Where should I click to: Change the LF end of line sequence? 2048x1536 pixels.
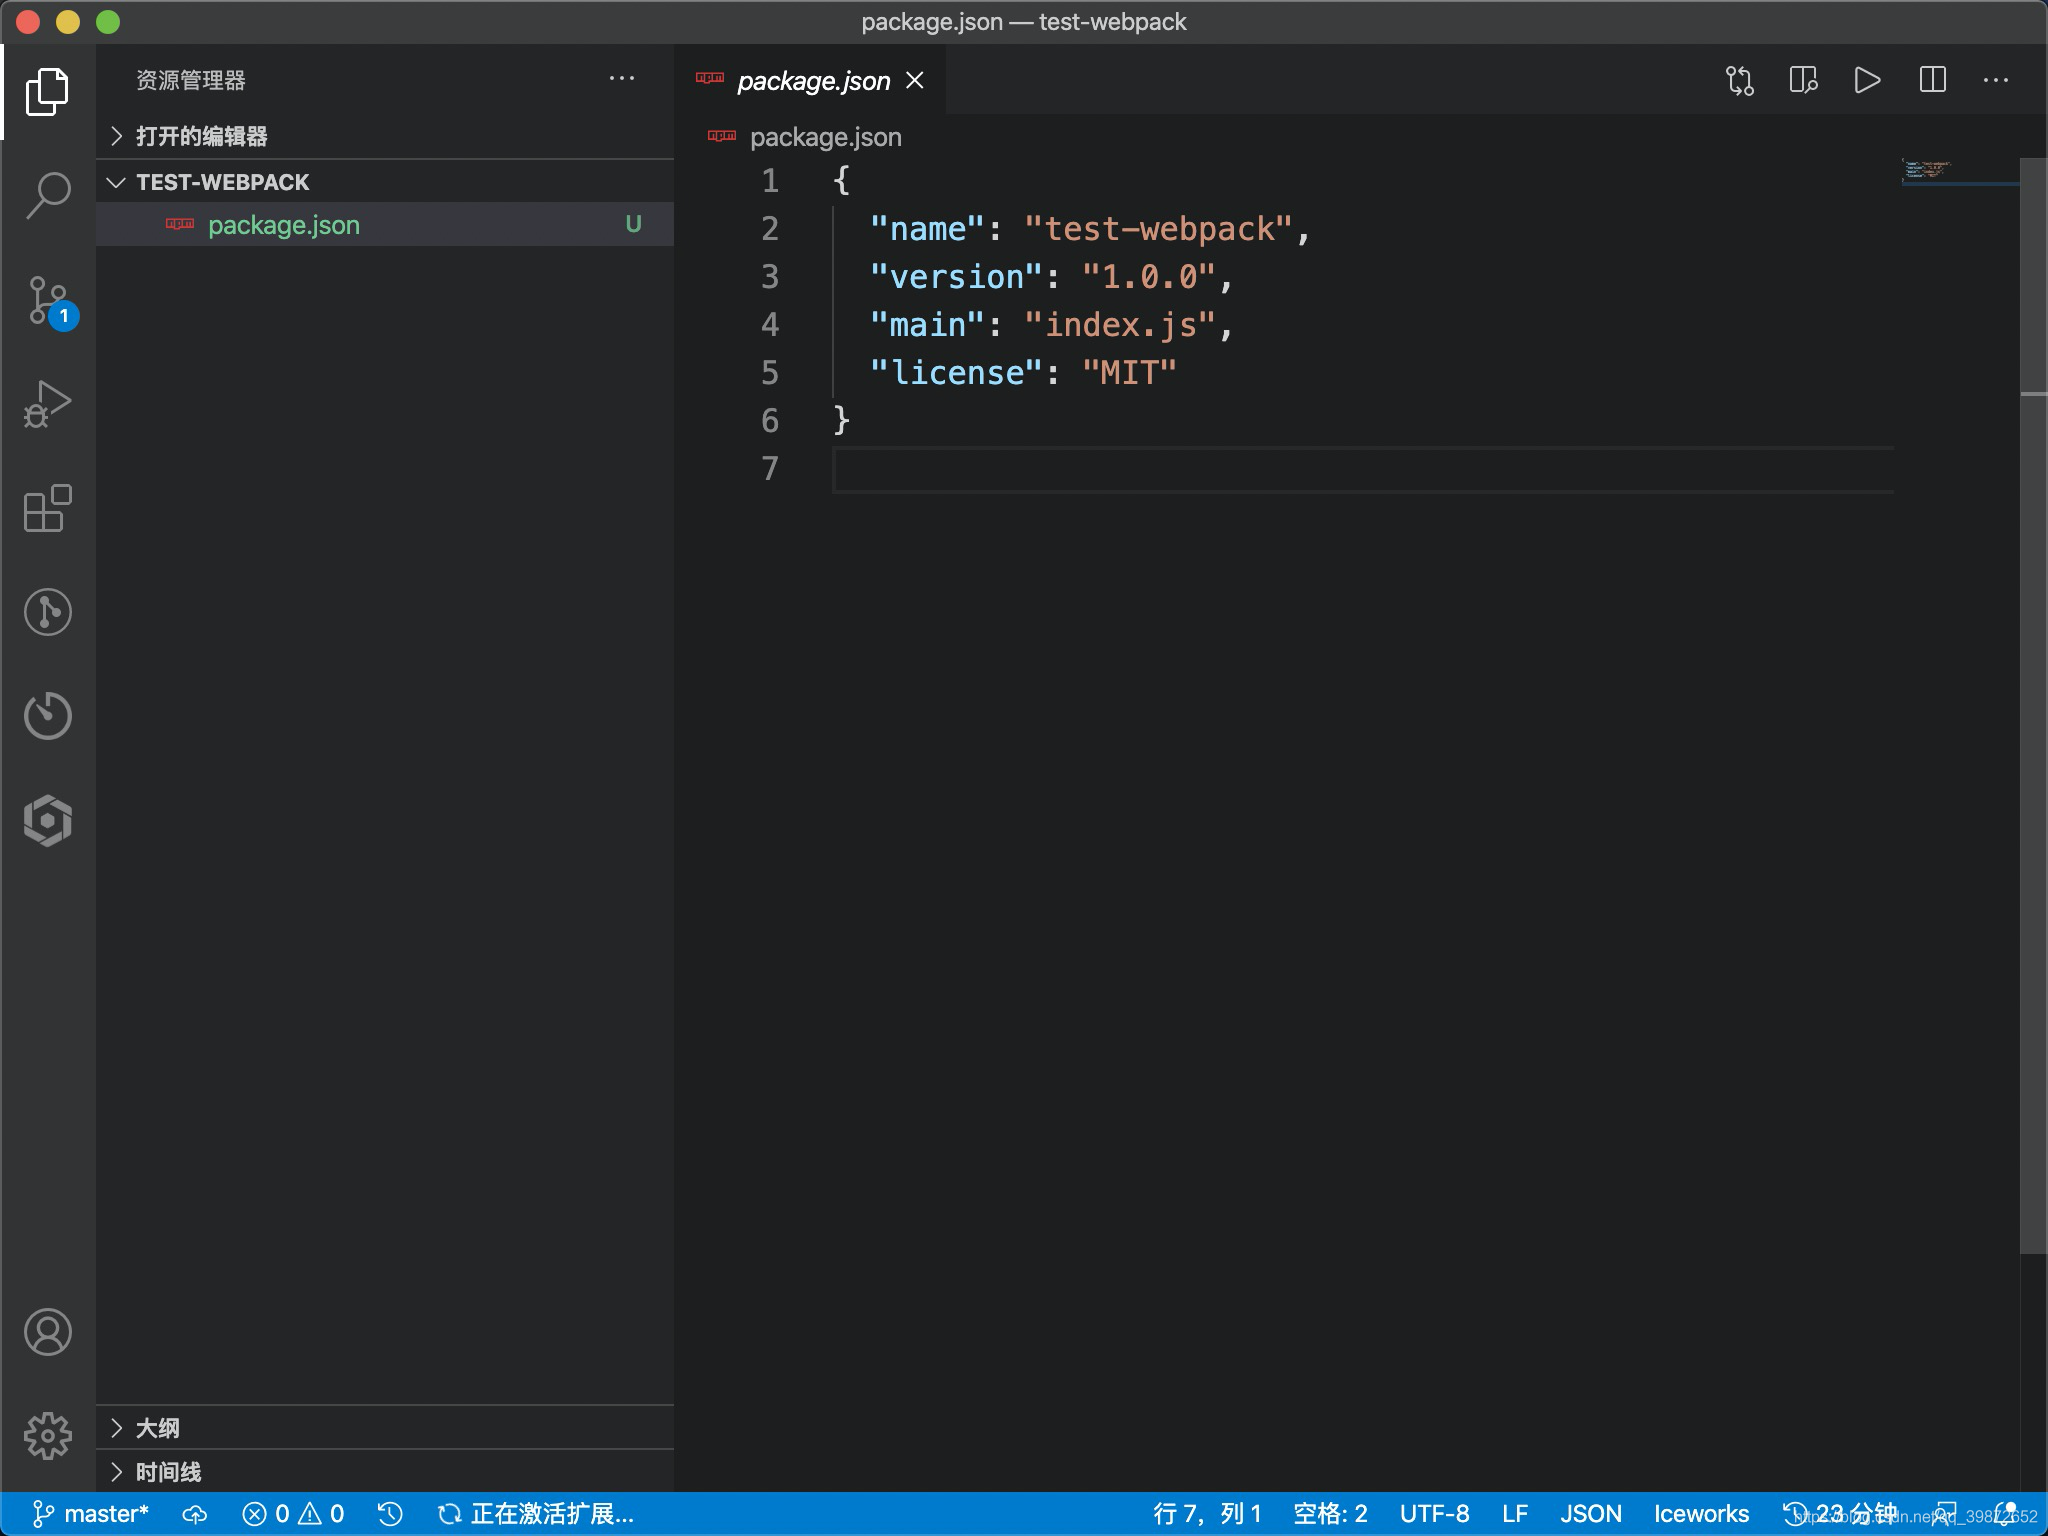pos(1514,1514)
